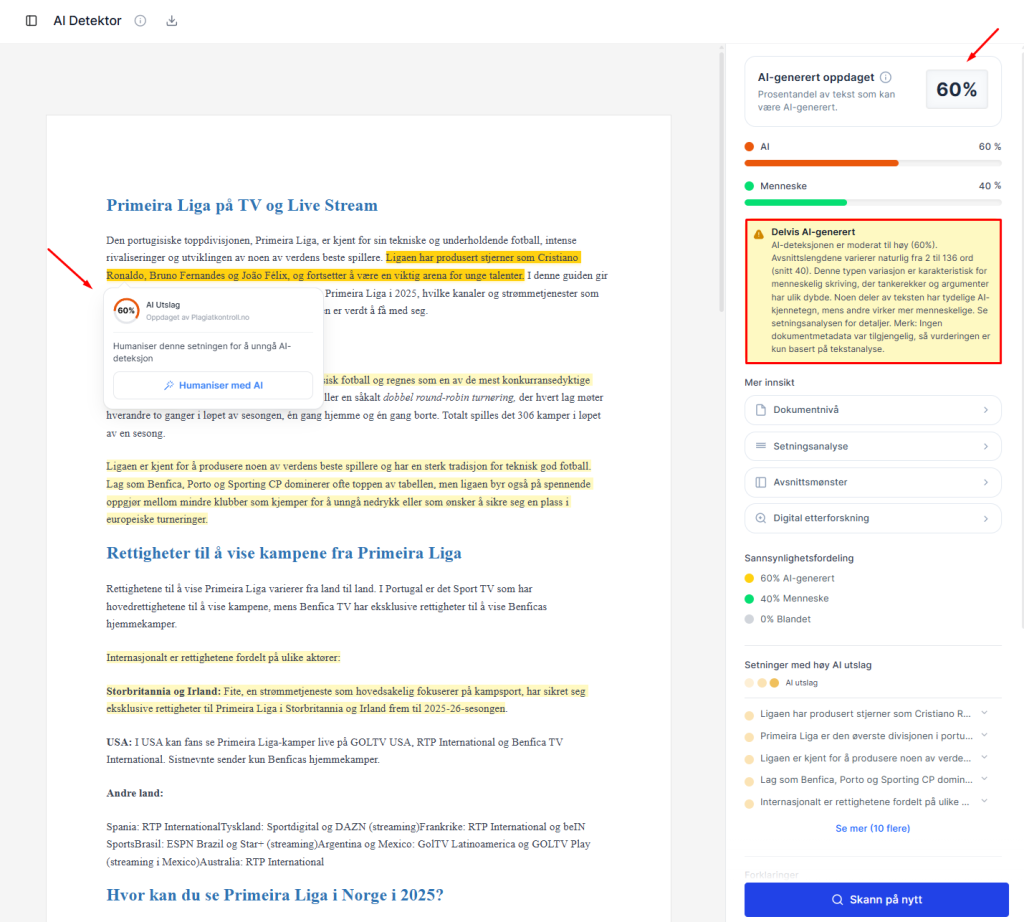The image size is (1024, 922).
Task: Toggle the sidebar panel icon
Action: tap(32, 21)
